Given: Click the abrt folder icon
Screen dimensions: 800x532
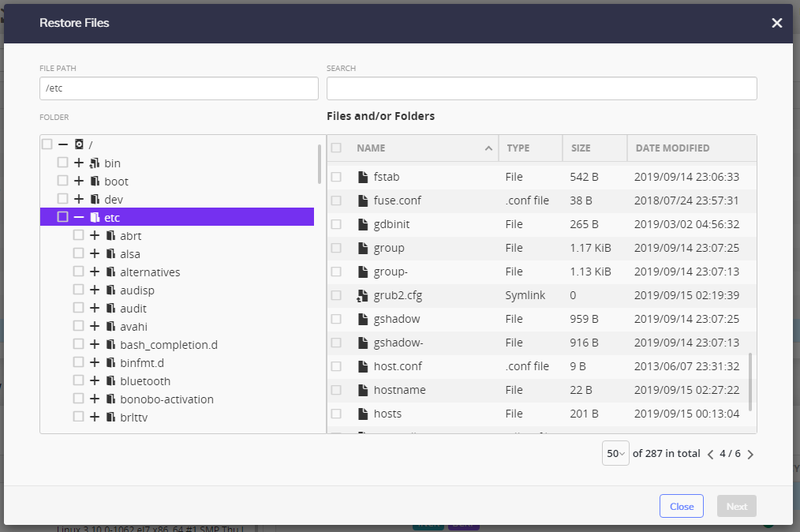Looking at the screenshot, I should tap(111, 235).
